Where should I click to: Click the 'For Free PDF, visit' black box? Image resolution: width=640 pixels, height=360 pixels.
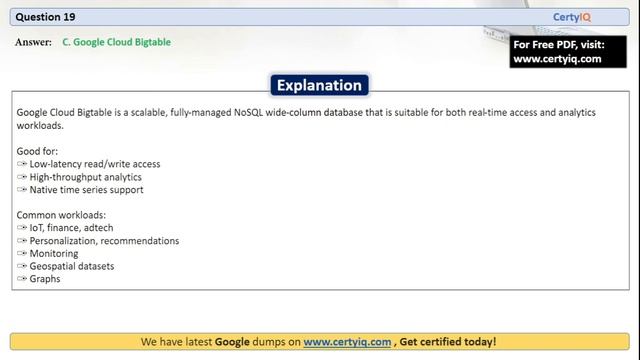coord(568,52)
